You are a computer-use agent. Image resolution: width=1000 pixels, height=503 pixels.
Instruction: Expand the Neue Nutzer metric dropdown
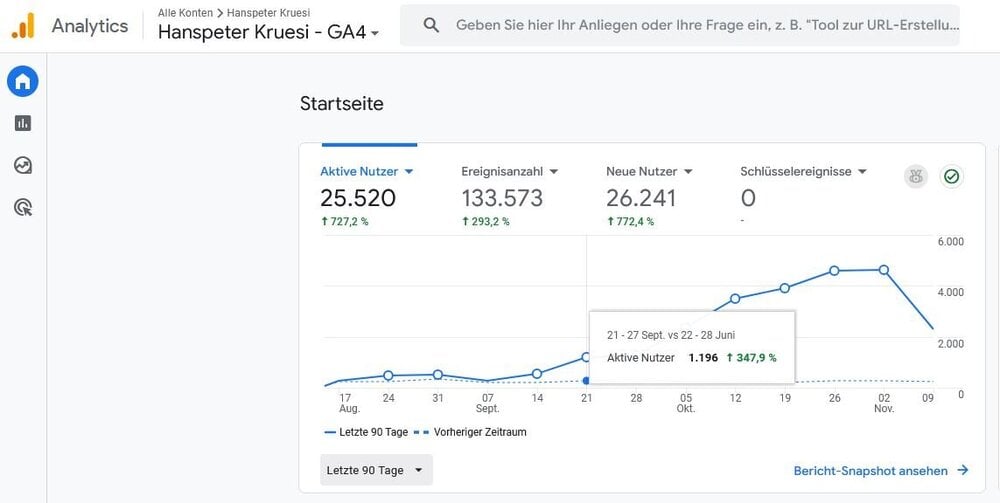click(688, 171)
